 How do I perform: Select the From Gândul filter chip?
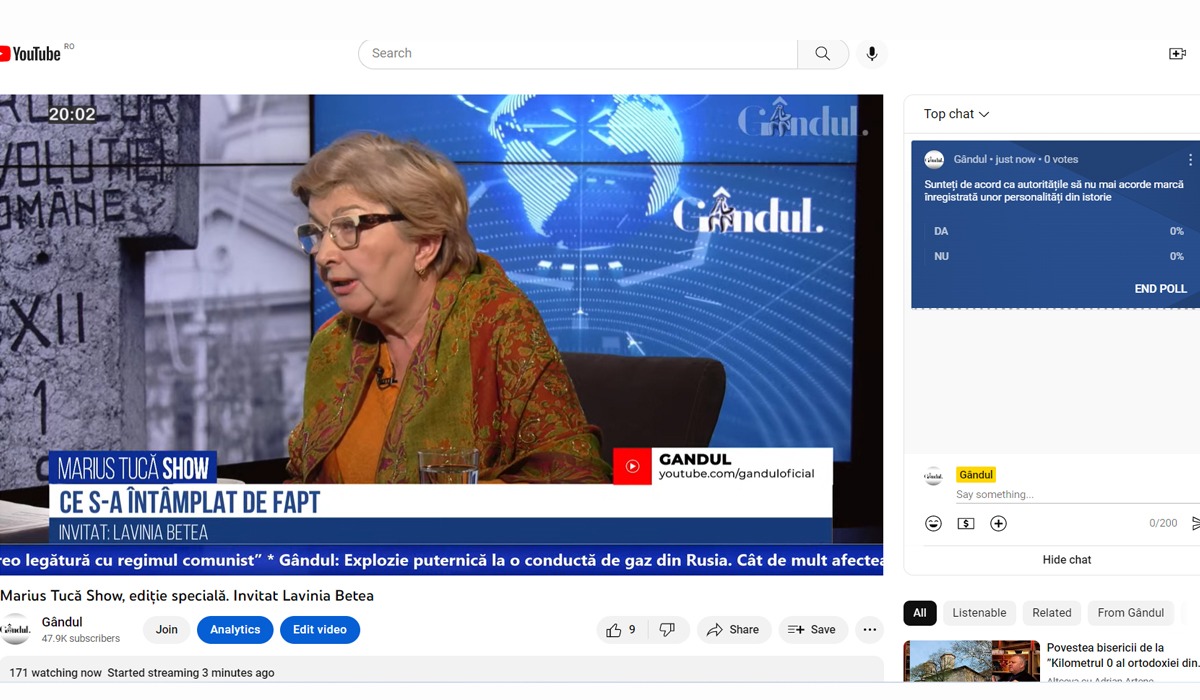pos(1131,613)
